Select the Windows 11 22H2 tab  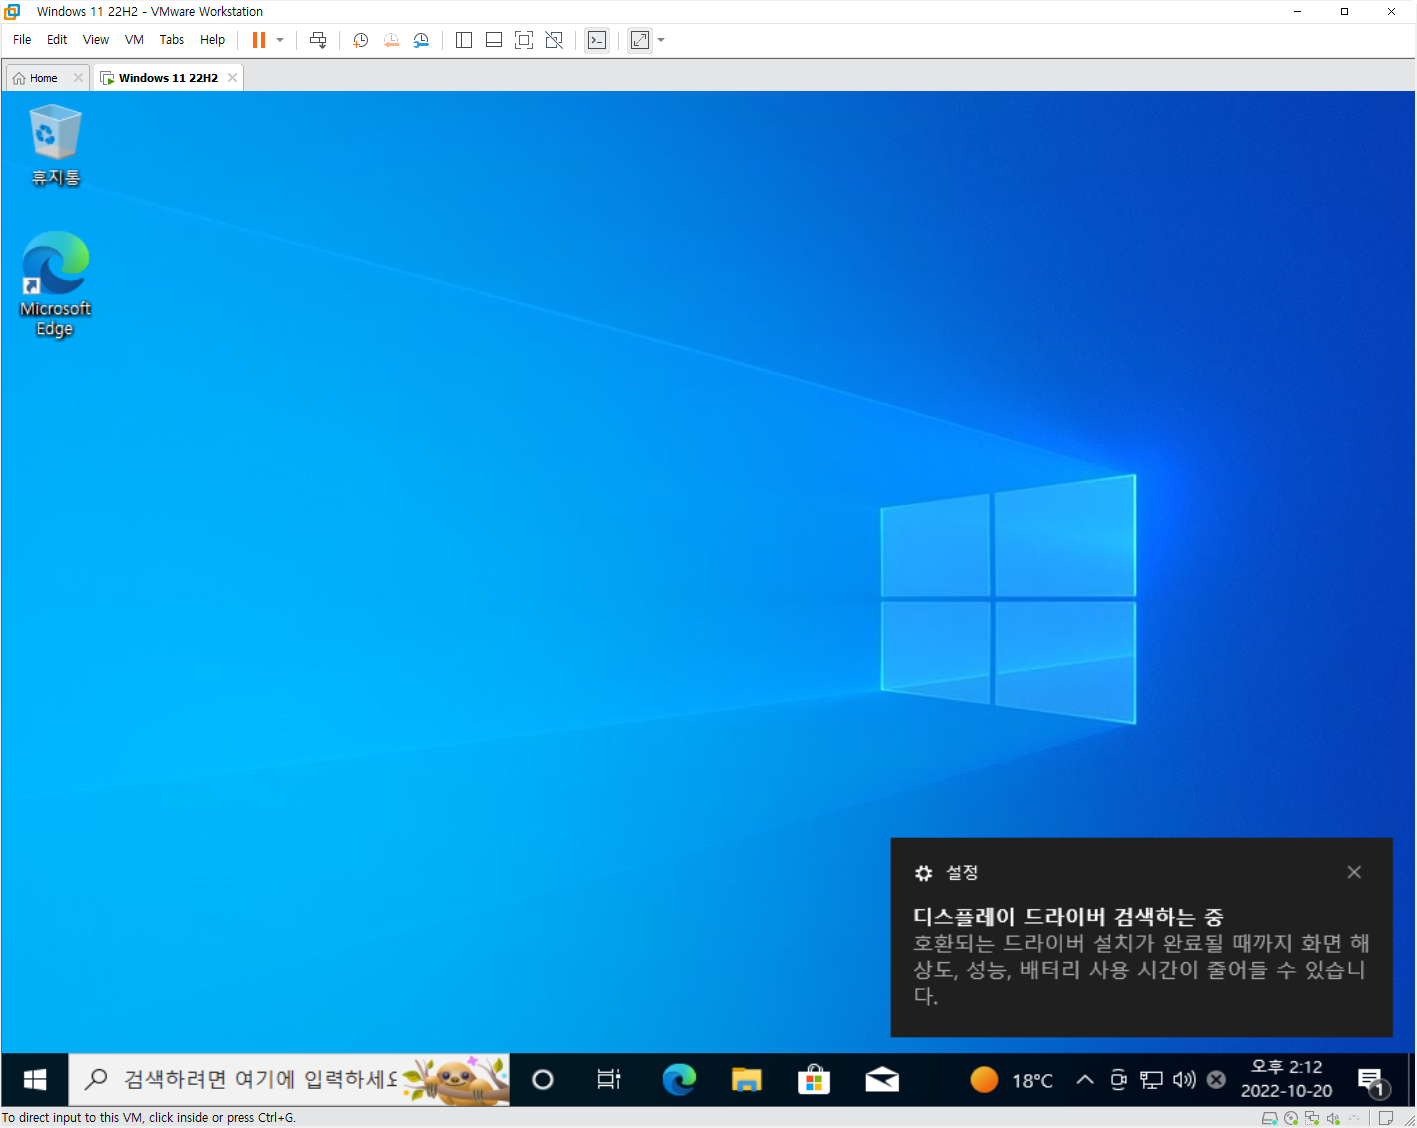pos(168,78)
